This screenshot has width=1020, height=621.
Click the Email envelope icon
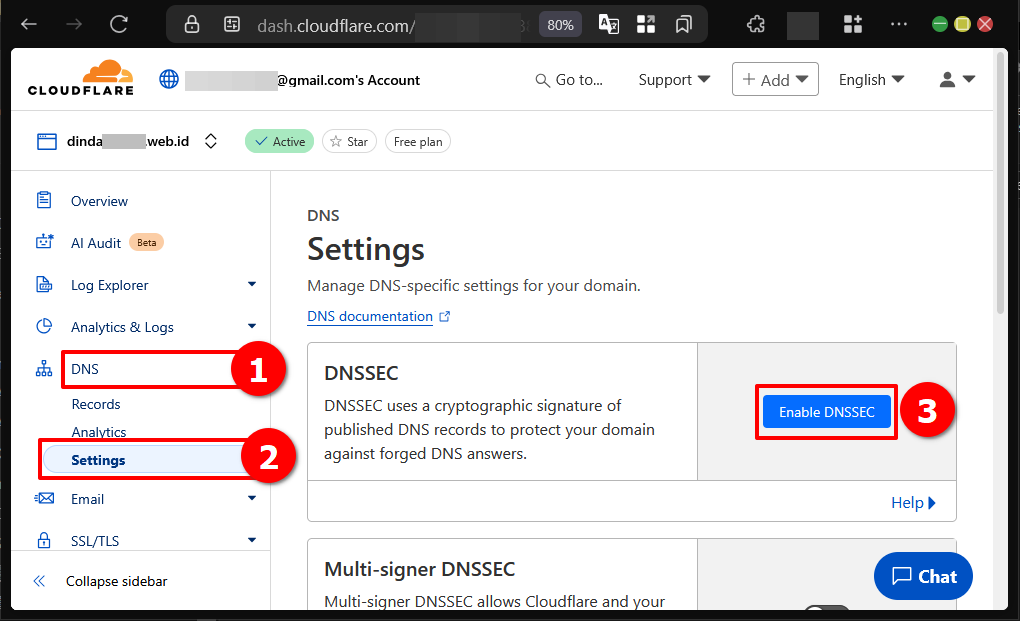pyautogui.click(x=44, y=498)
